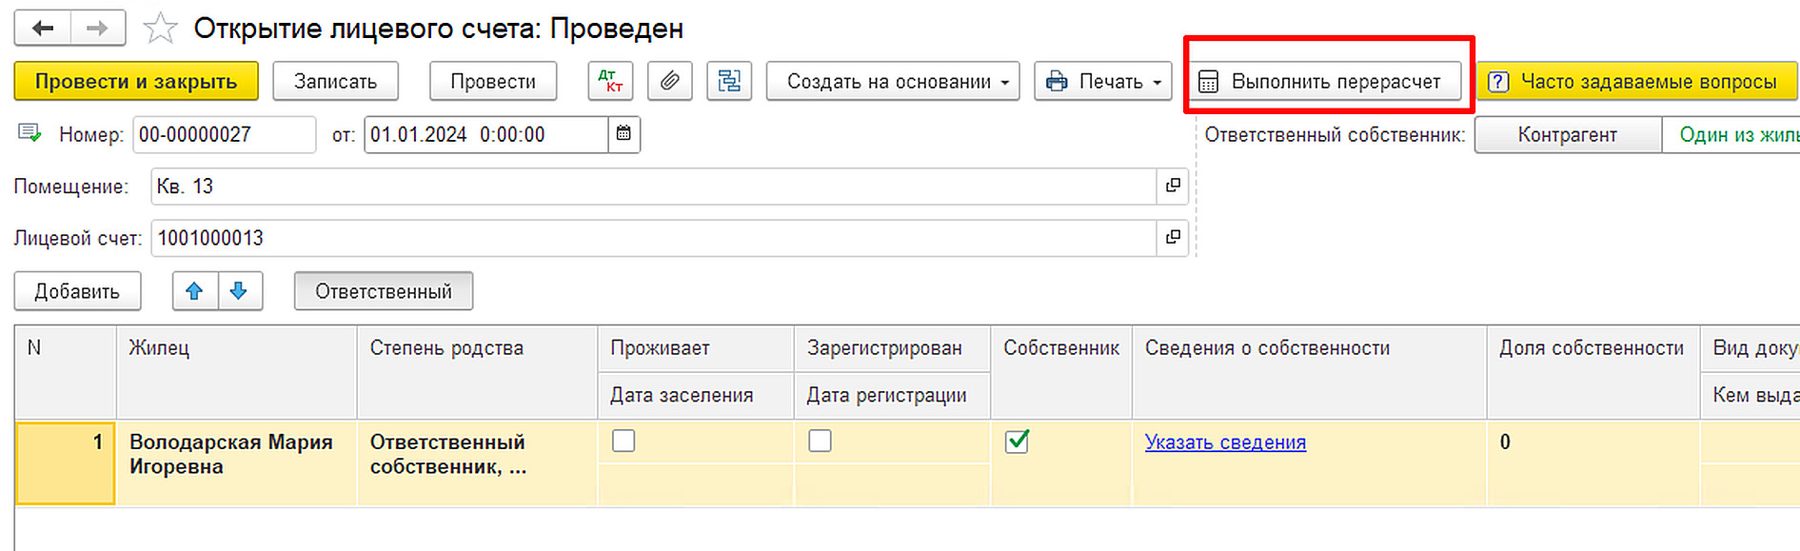Screen dimensions: 1800x551
Task: Go forward with the right arrow button
Action: pyautogui.click(x=98, y=29)
